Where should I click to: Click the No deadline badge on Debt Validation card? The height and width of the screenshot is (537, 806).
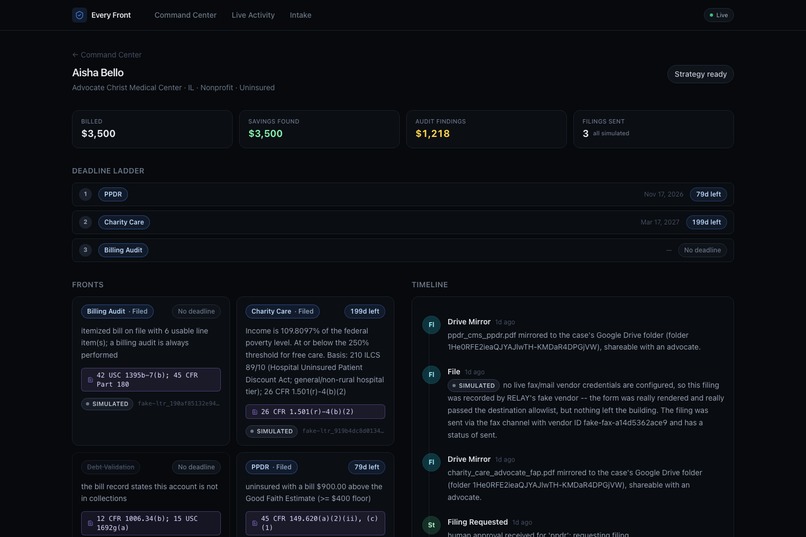click(196, 467)
